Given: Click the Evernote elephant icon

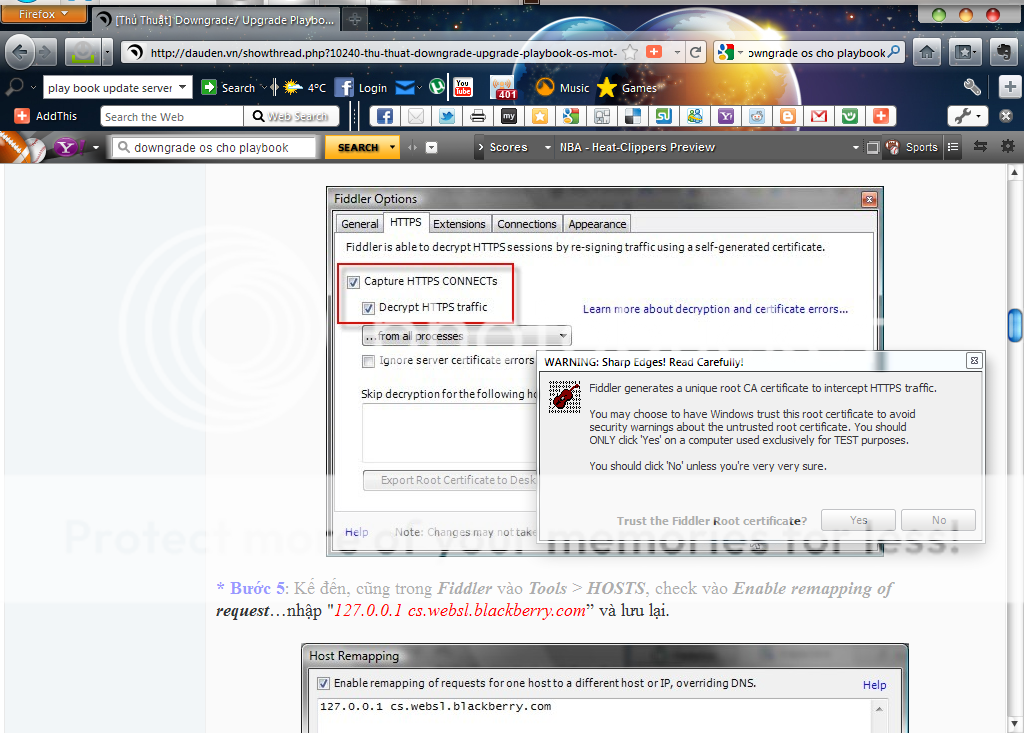Looking at the screenshot, I should (1002, 52).
